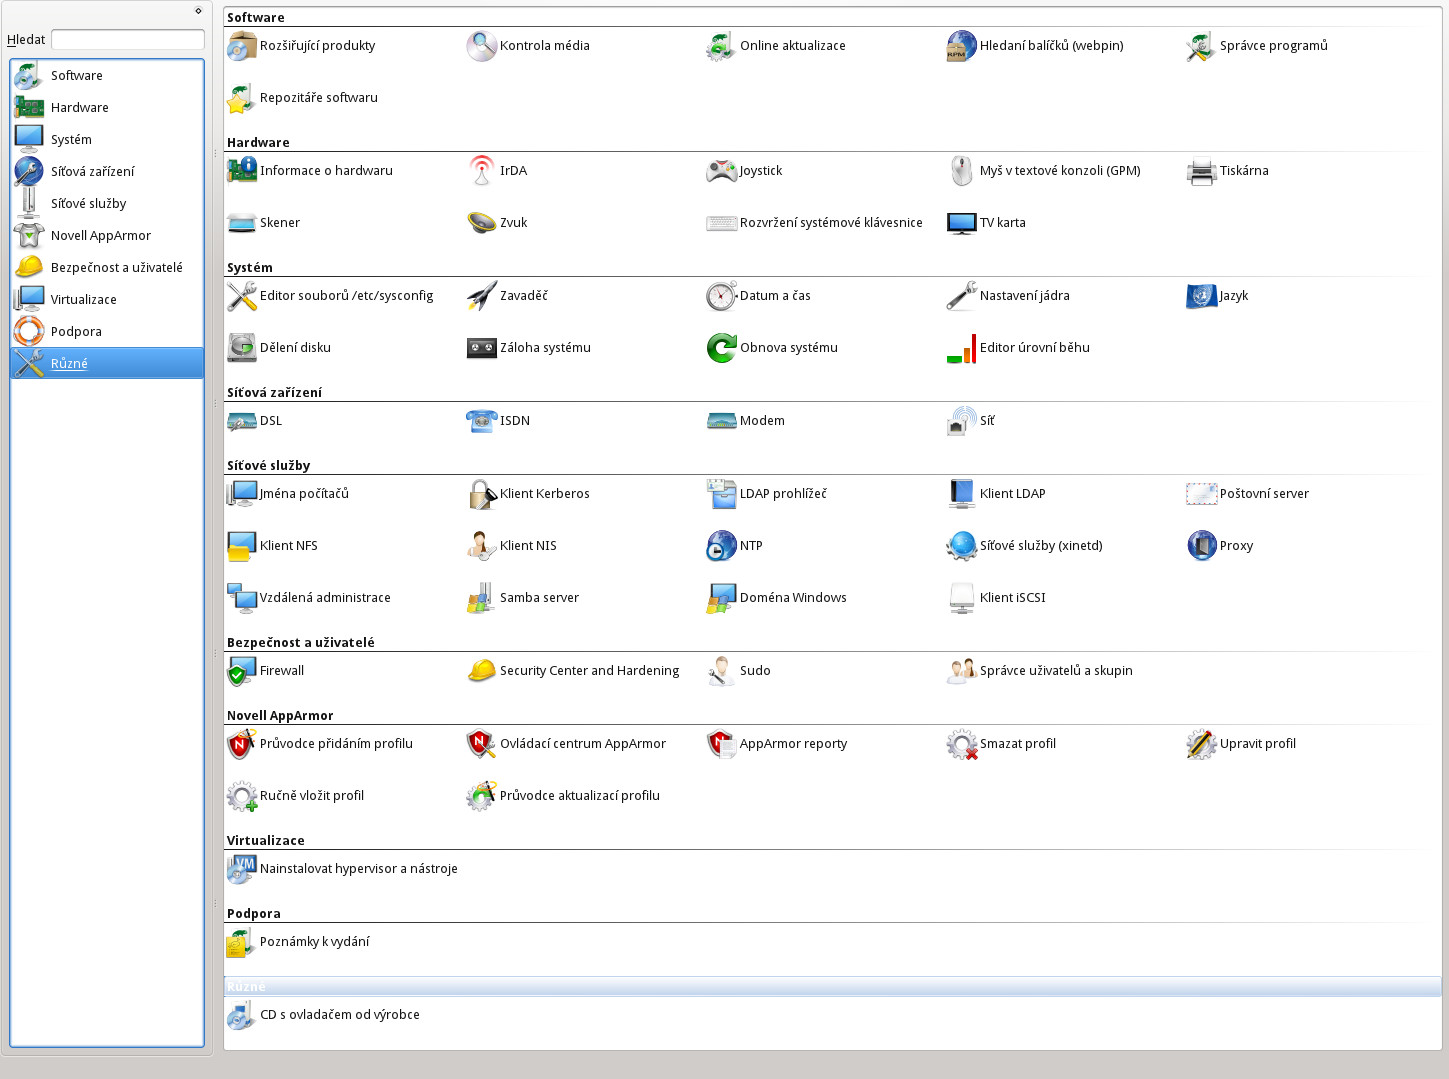Open Nainstalovat hypervisor a nástroje
Screen dimensions: 1449x1079
pos(242,869)
